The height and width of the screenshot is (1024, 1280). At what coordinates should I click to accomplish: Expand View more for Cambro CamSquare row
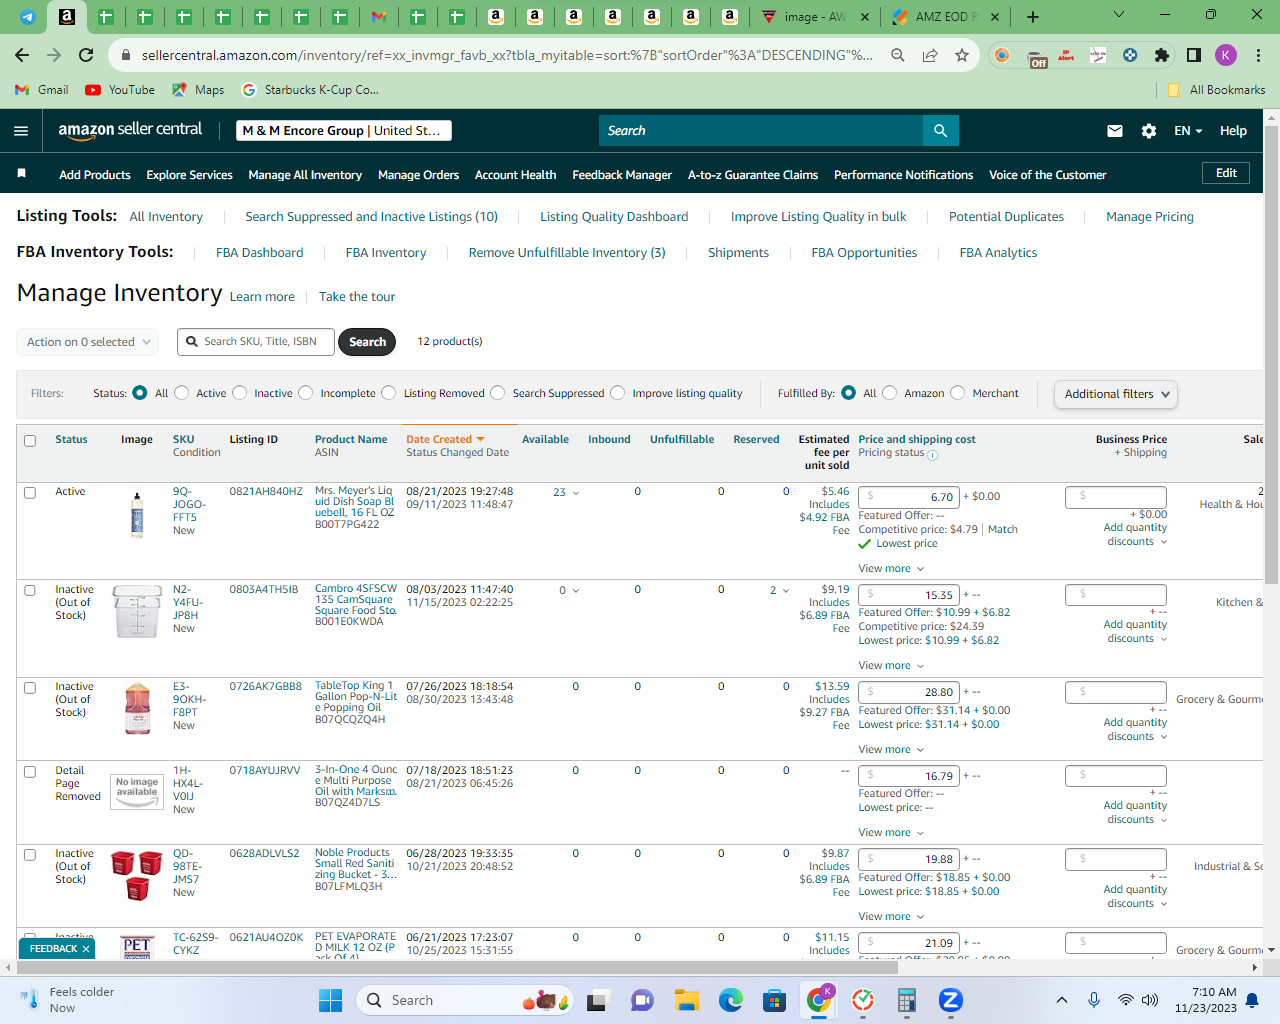pyautogui.click(x=891, y=666)
